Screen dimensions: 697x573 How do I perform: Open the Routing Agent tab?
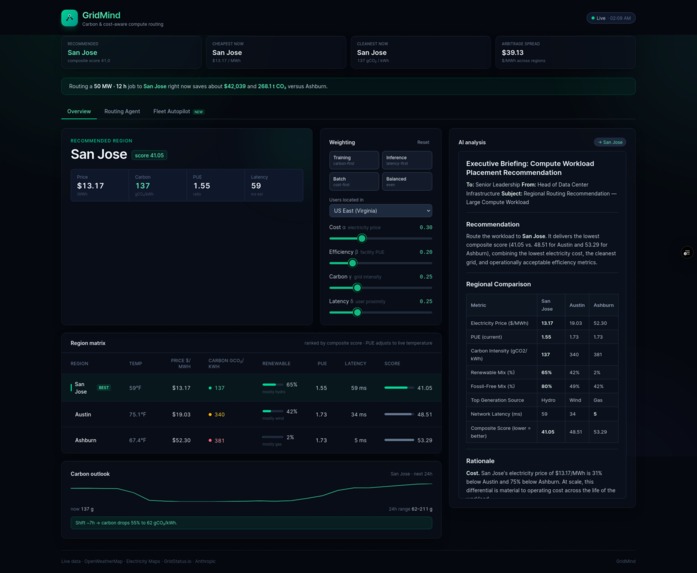pos(122,112)
